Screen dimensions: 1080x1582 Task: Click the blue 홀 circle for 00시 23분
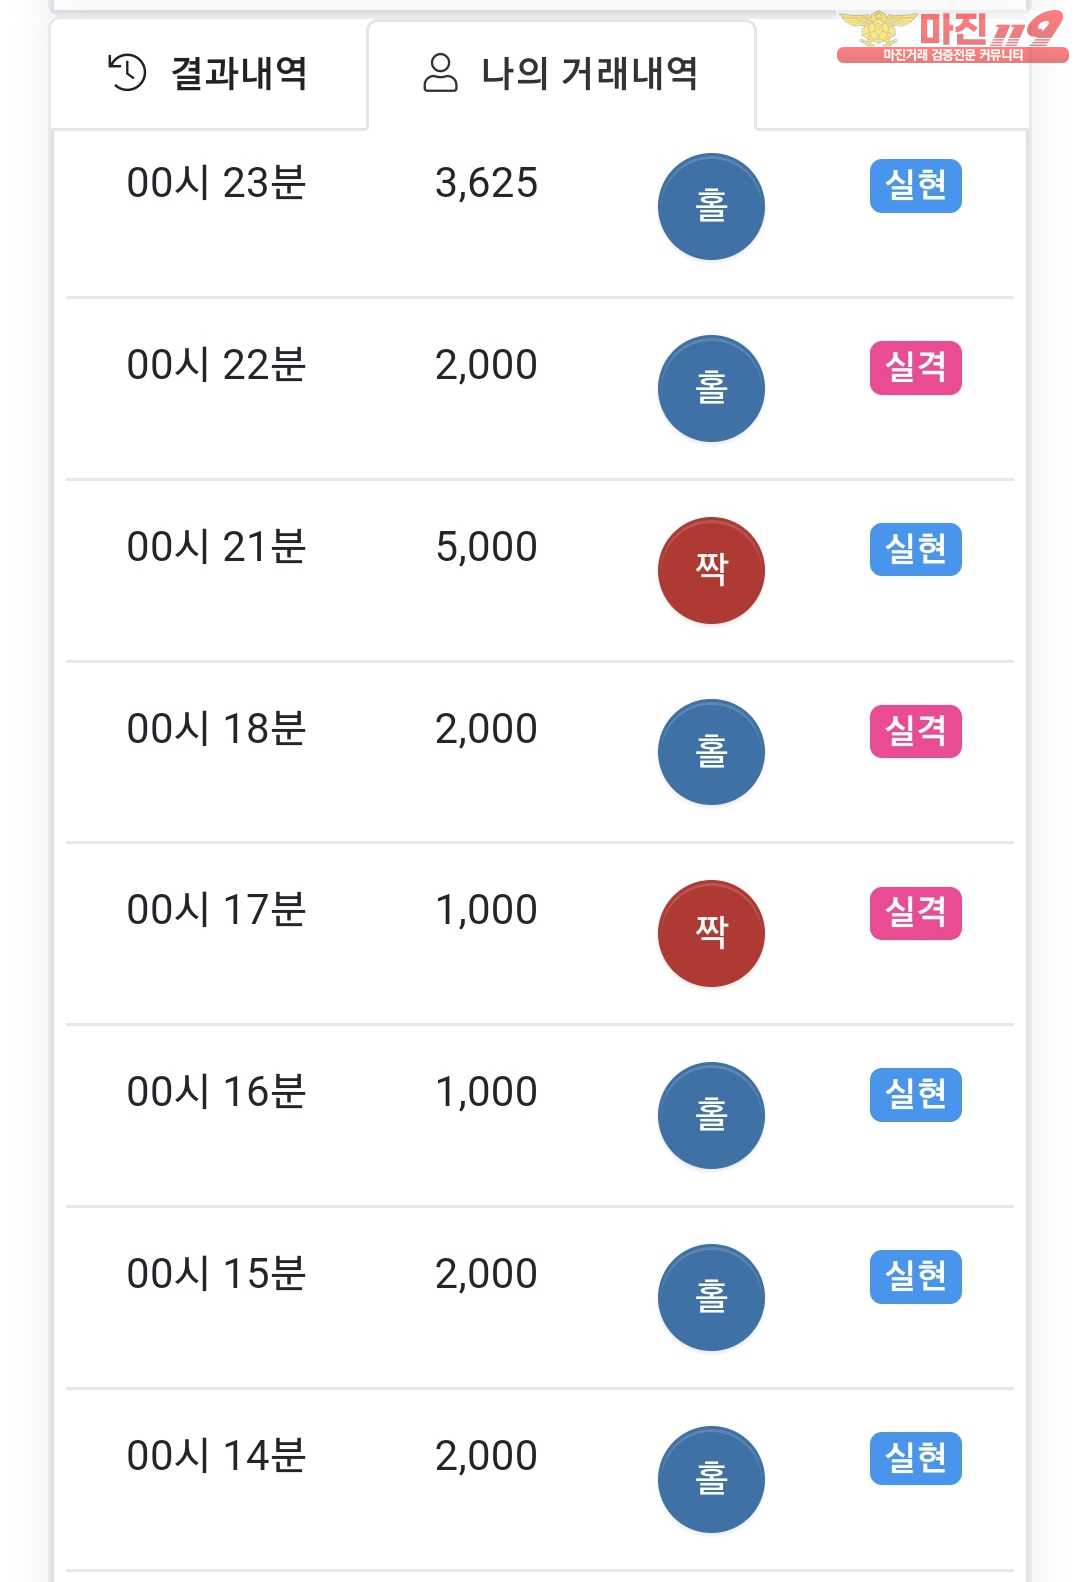[x=711, y=207]
